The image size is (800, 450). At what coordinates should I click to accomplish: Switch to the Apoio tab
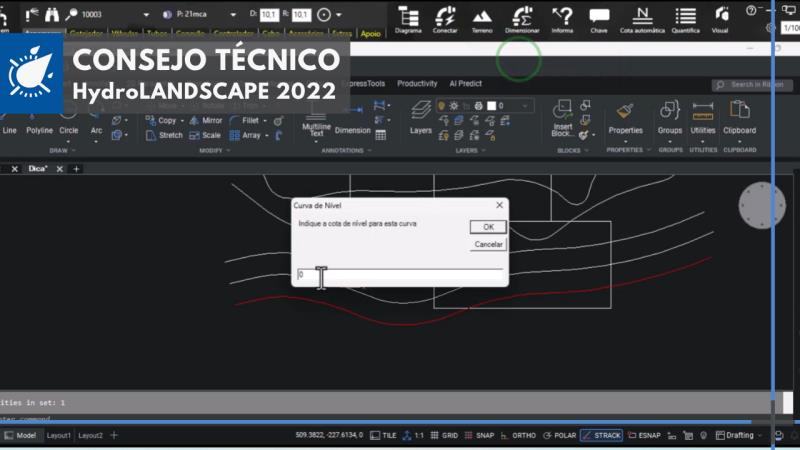point(370,34)
